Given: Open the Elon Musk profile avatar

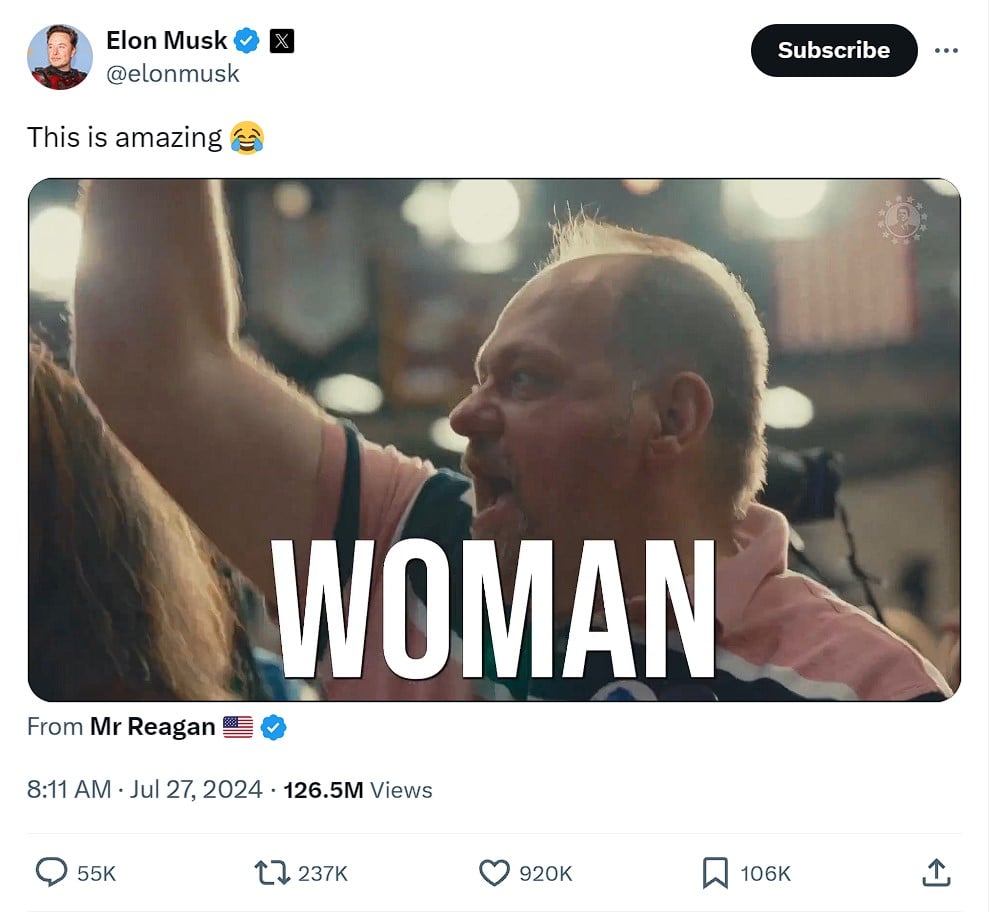Looking at the screenshot, I should [x=60, y=57].
